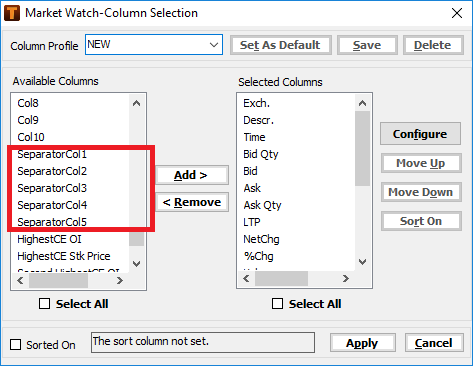Click right arrow of Available Columns horizontal scrollbar

click(x=120, y=281)
